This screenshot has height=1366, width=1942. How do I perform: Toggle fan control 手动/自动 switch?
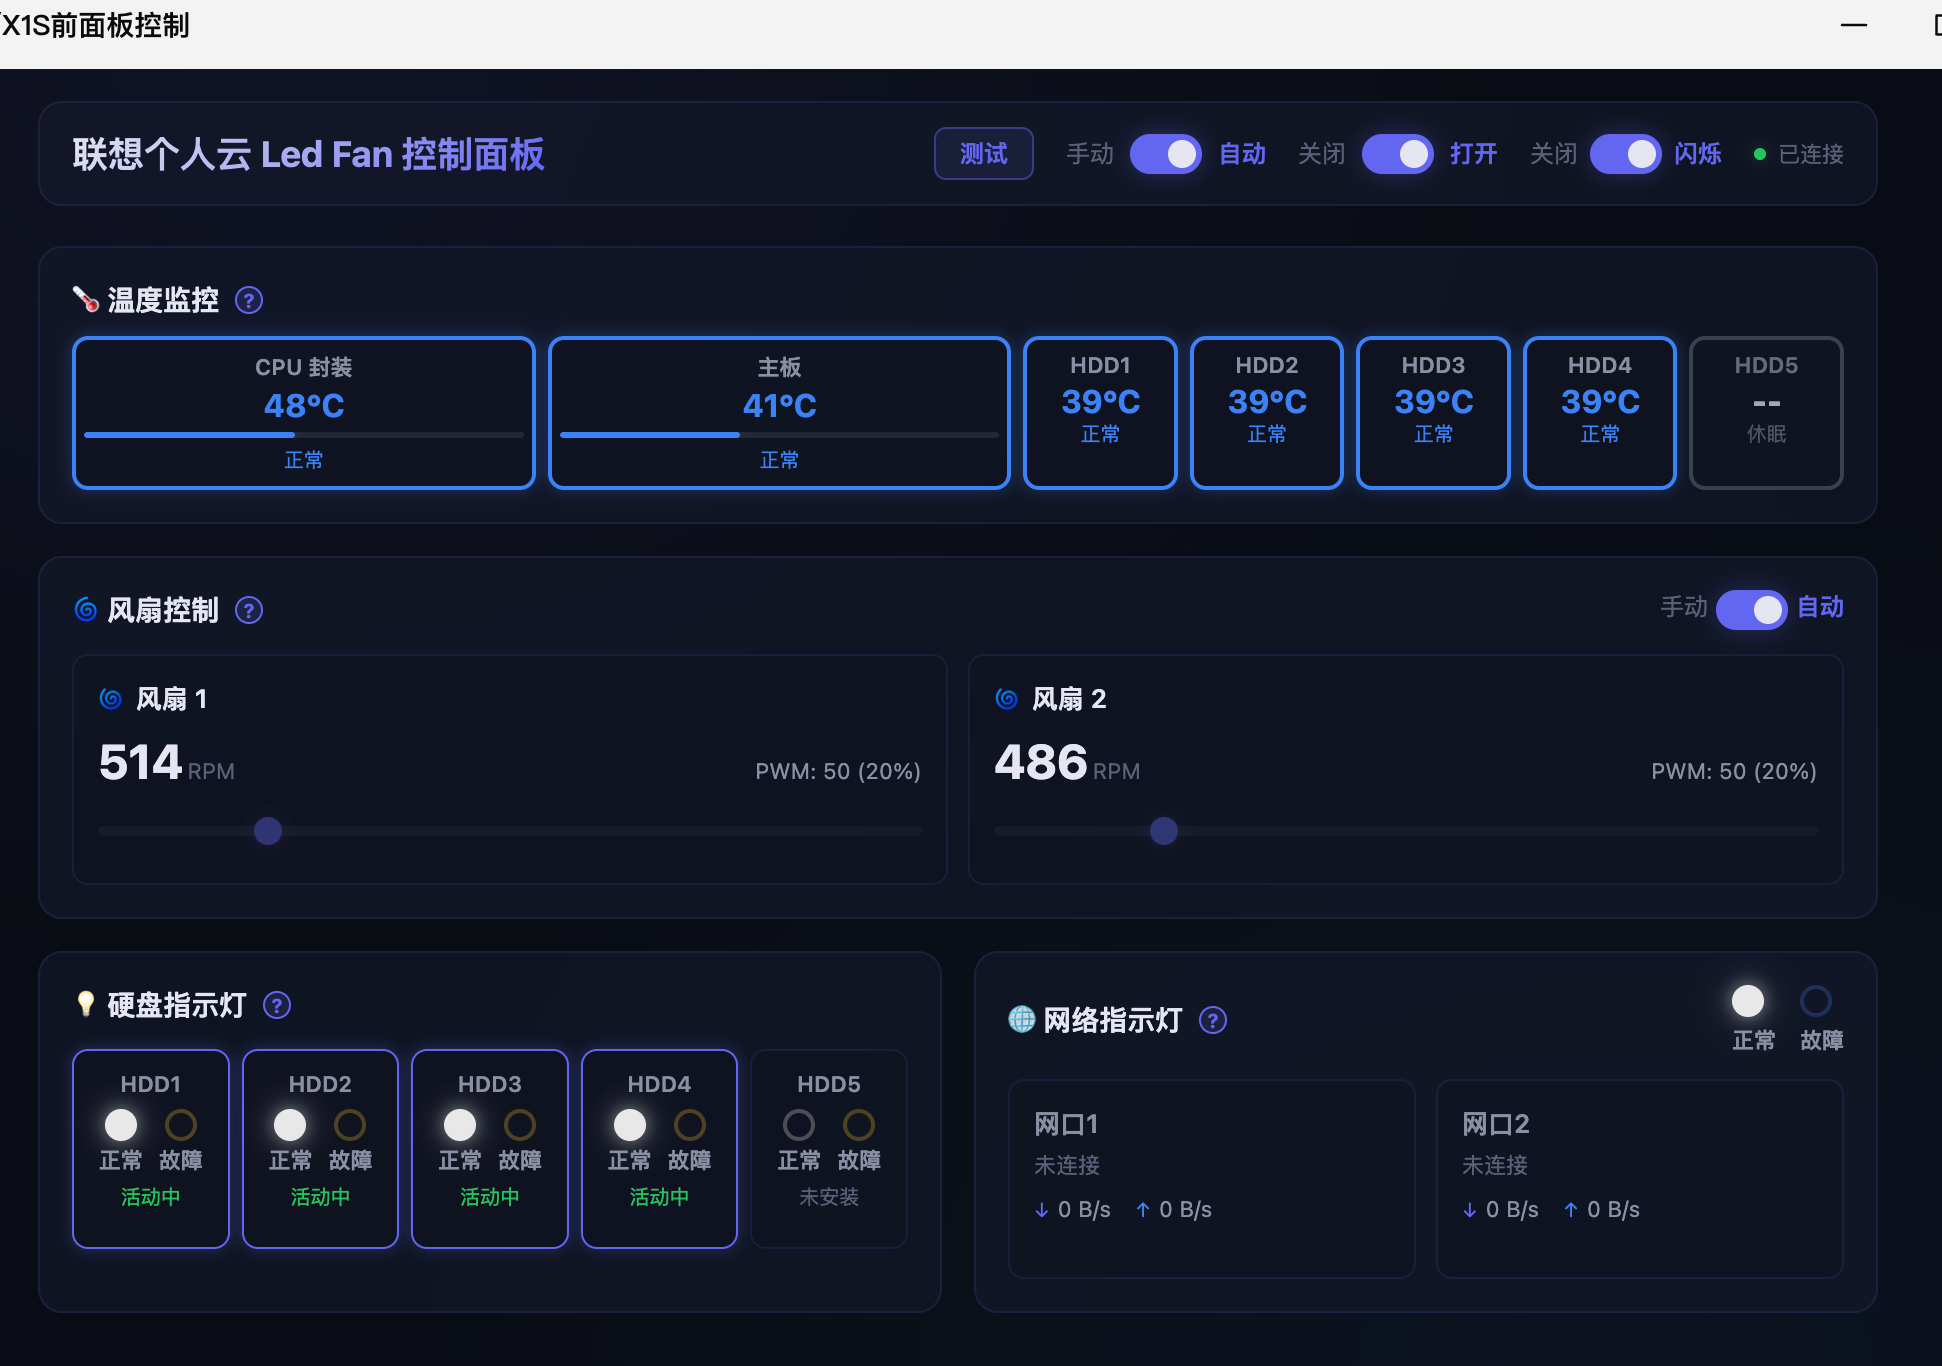(1751, 609)
